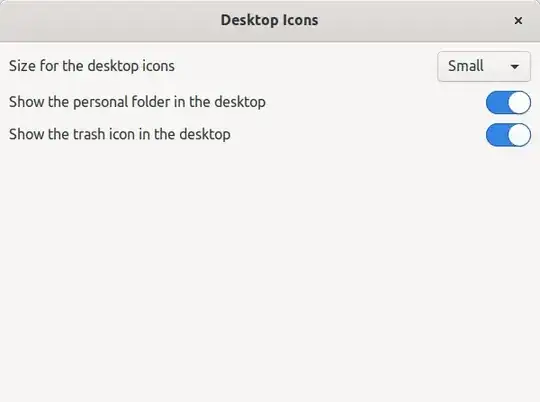
Task: Select the Small text in size selector
Action: point(466,66)
